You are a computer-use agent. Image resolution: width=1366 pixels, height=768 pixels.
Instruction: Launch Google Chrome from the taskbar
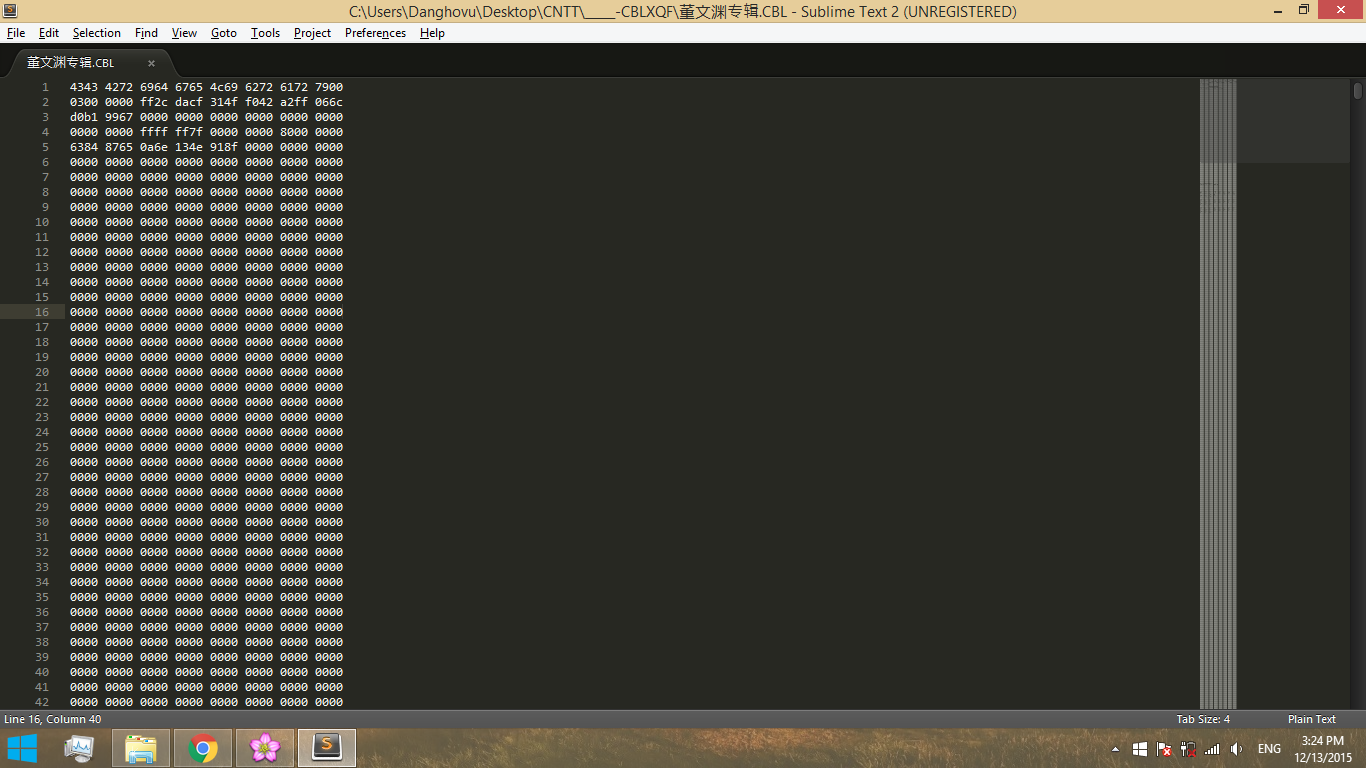point(203,748)
